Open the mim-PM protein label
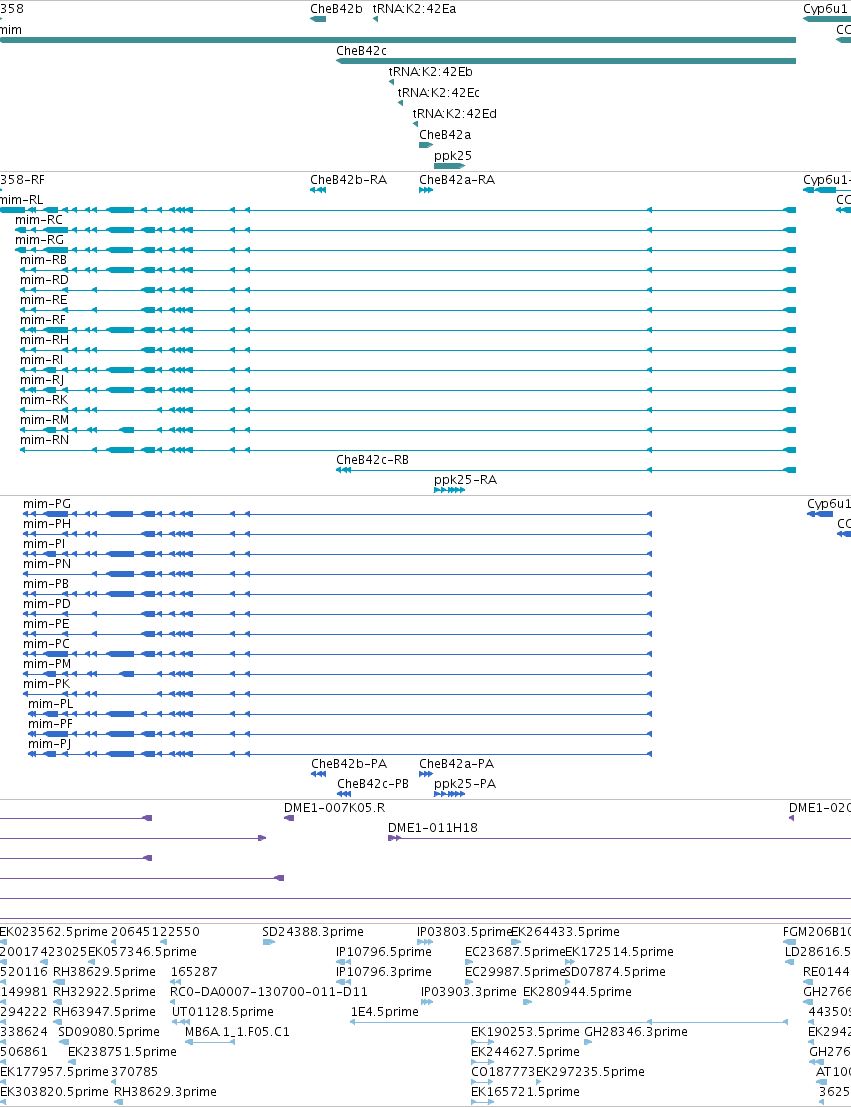 tap(47, 664)
